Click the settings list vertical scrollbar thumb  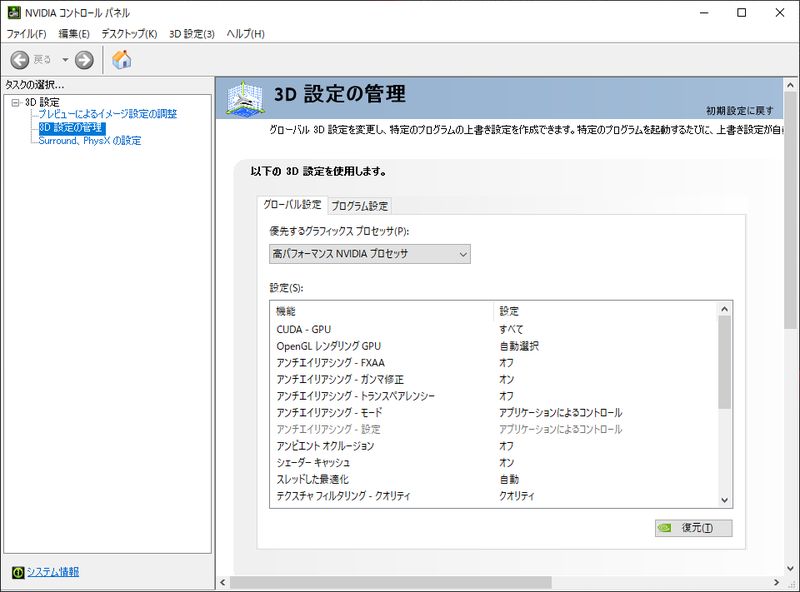point(724,362)
